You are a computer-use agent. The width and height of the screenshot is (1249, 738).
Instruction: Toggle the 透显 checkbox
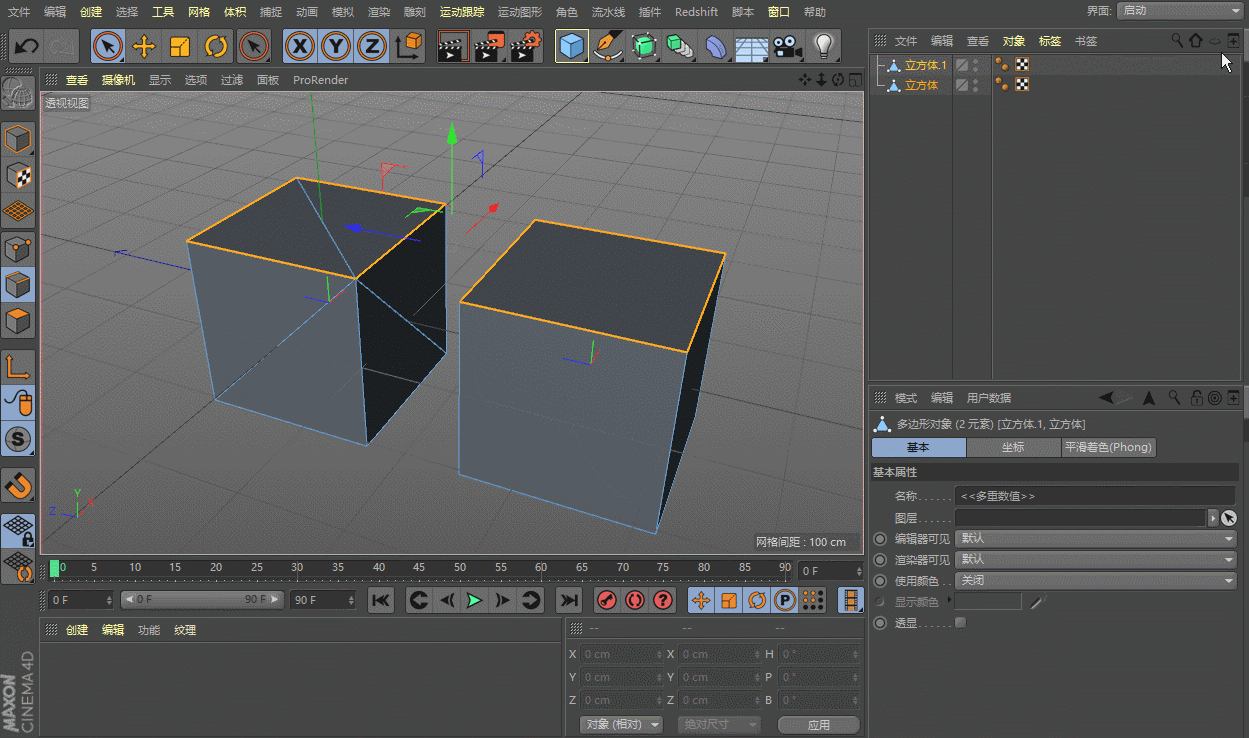click(x=961, y=622)
